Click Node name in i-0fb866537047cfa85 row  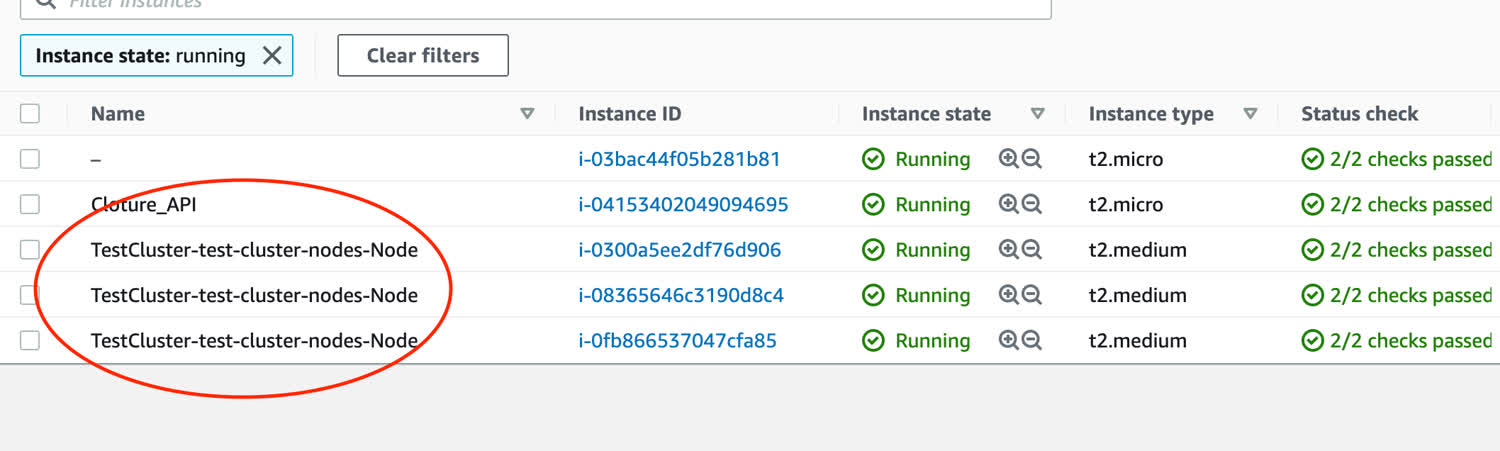click(x=254, y=340)
